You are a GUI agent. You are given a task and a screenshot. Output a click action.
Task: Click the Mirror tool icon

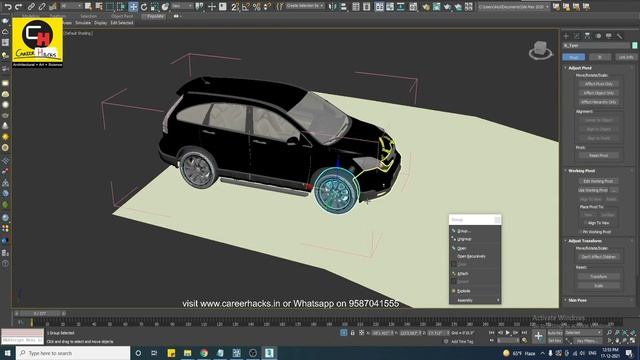333,7
